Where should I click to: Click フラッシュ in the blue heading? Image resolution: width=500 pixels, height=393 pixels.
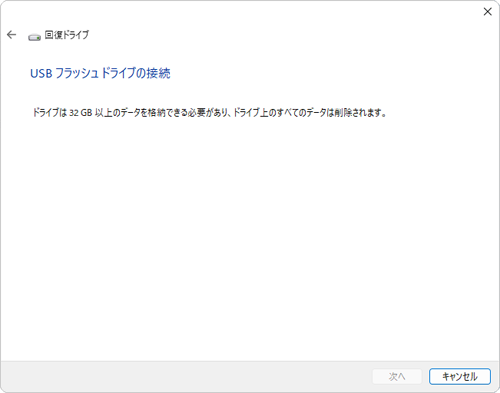click(77, 73)
